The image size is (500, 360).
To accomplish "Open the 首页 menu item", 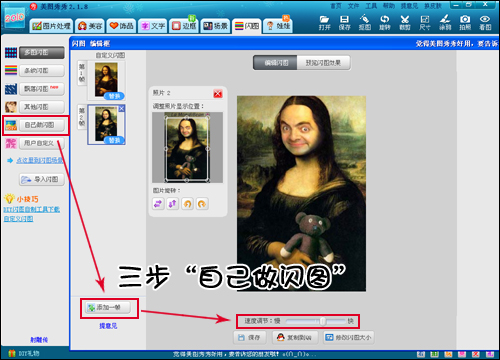I will pos(336,6).
